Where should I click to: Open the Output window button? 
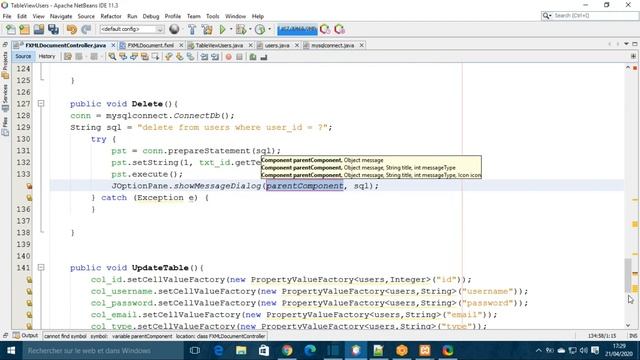point(26,336)
